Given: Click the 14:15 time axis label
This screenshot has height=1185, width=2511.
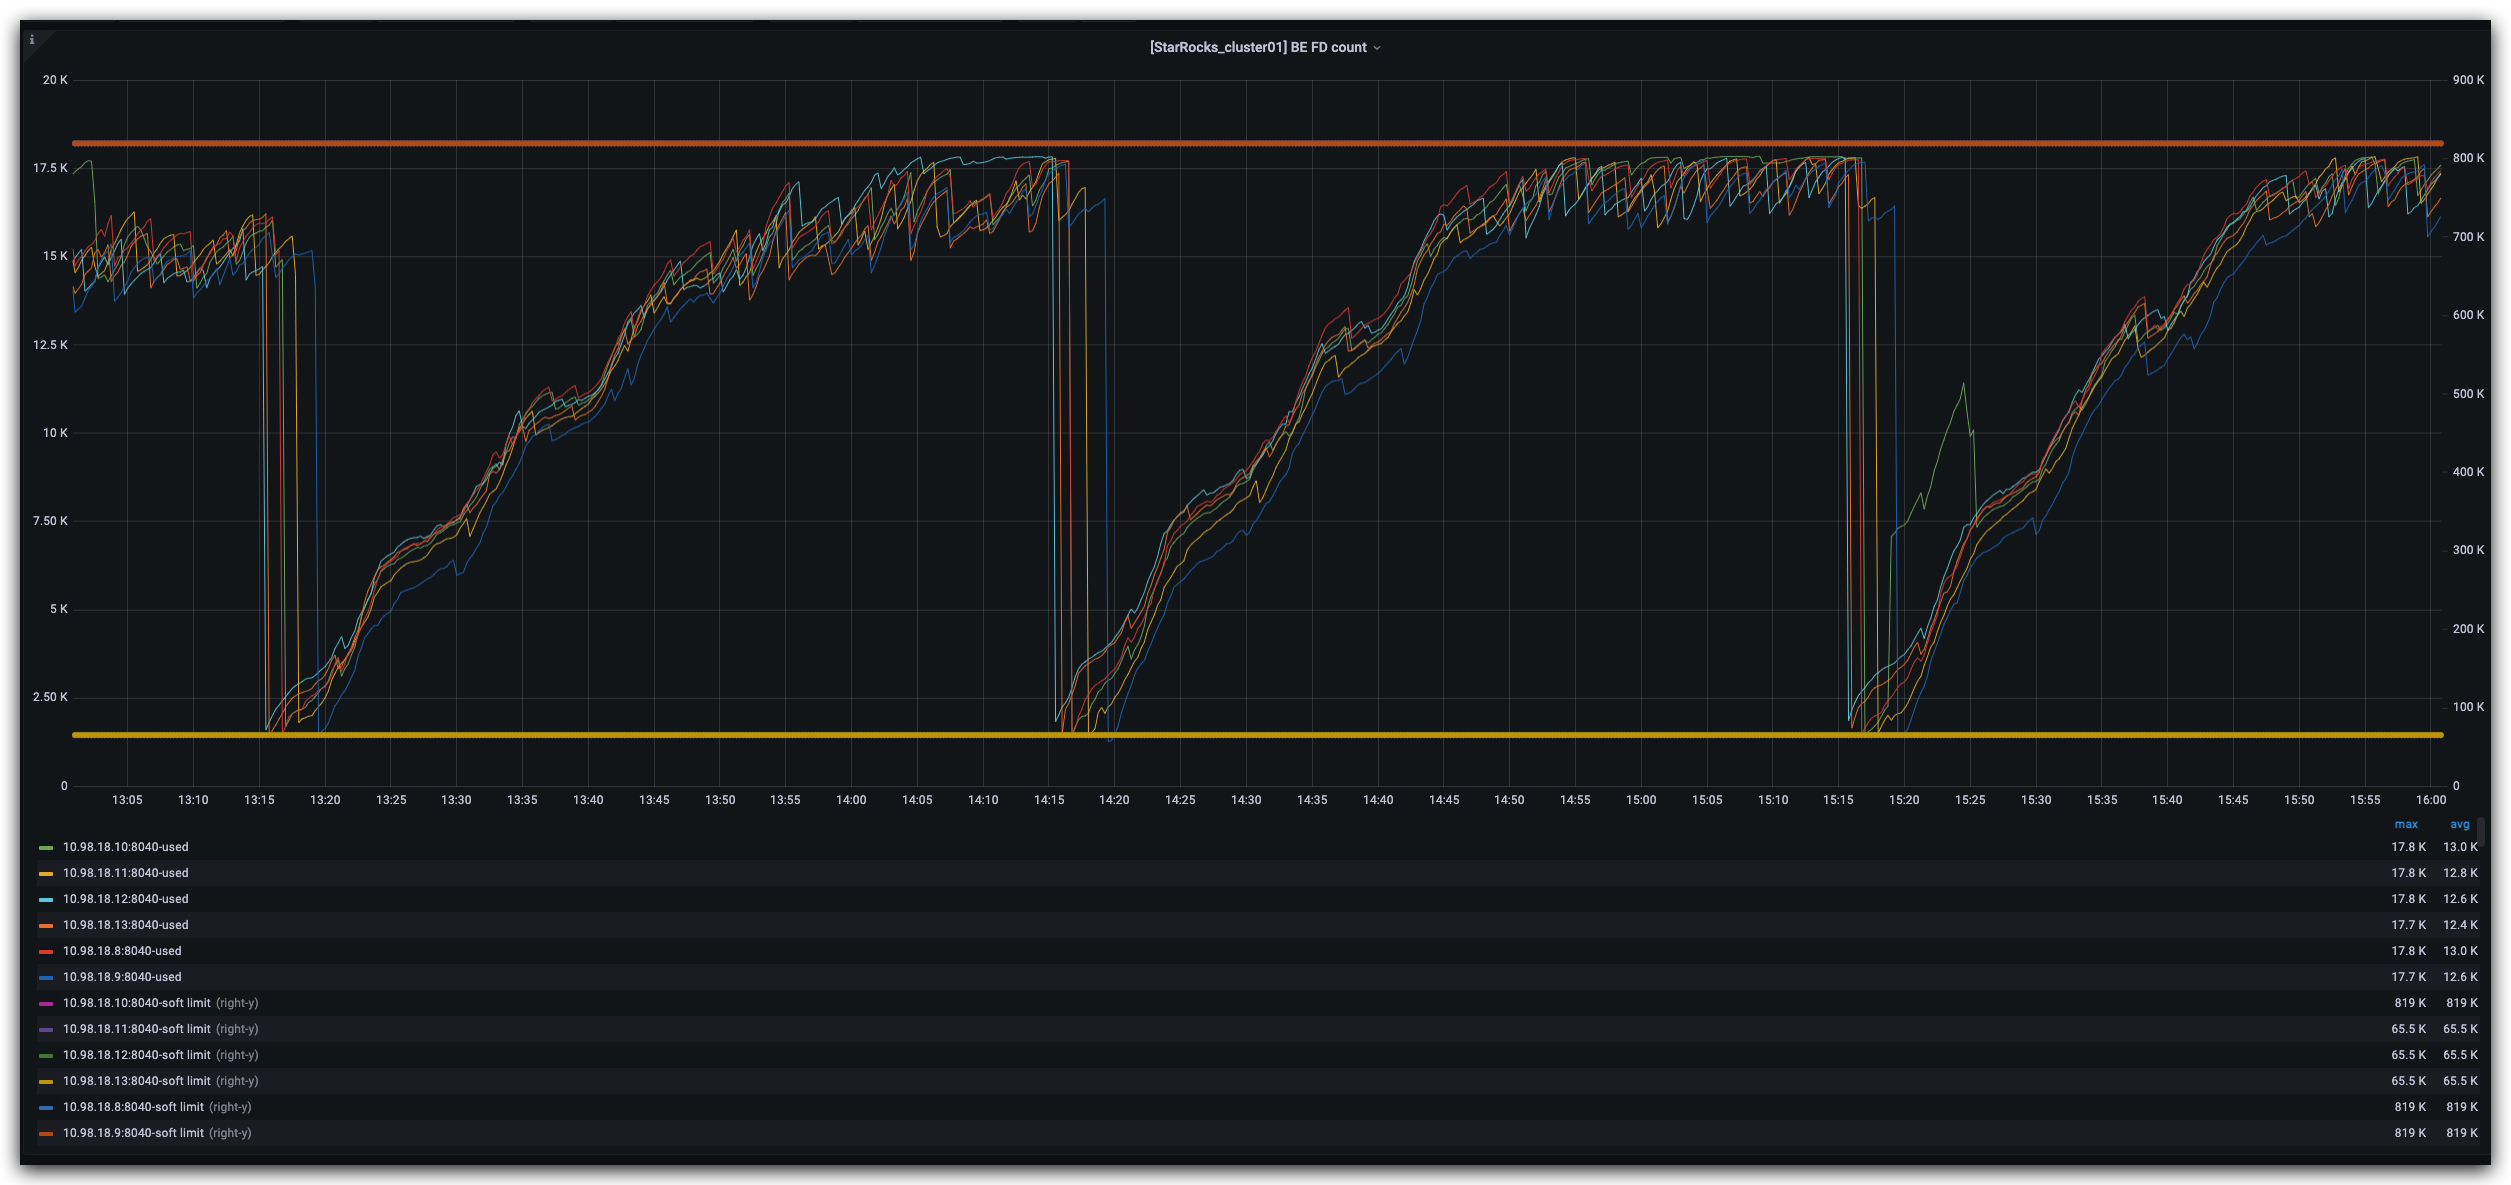Looking at the screenshot, I should pos(1049,800).
